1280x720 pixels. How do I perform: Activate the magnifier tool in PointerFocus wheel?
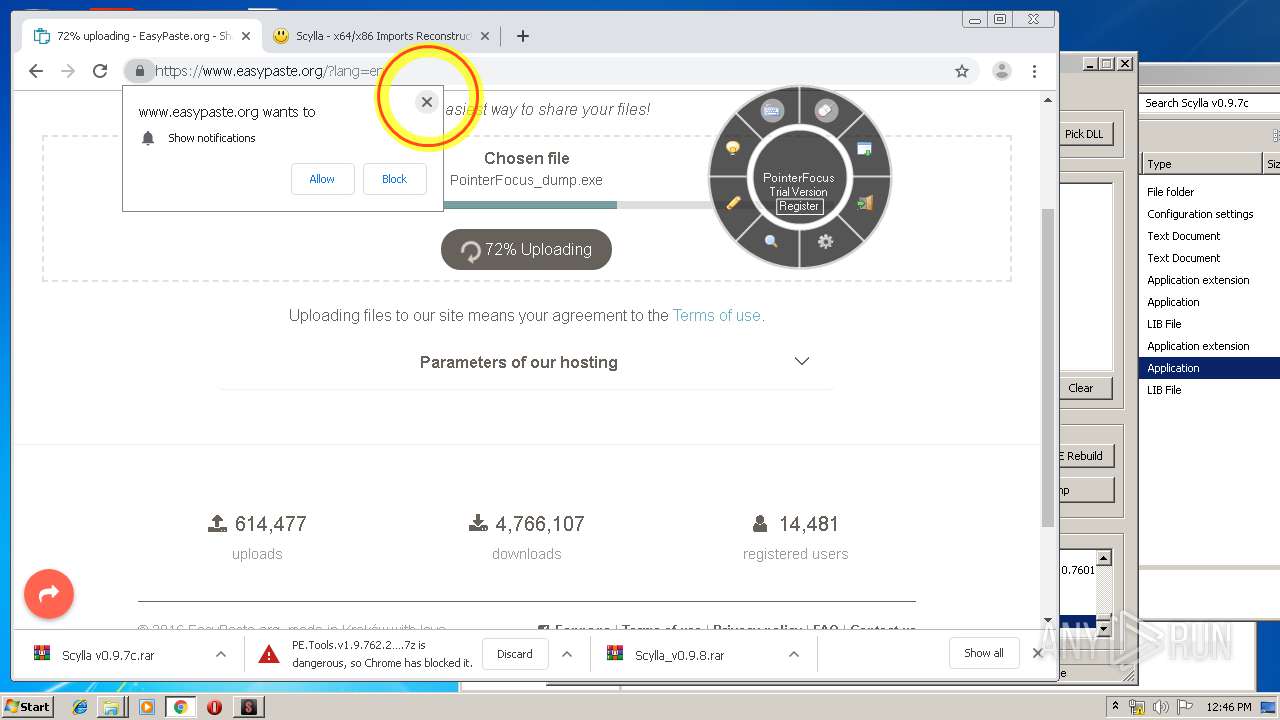[771, 241]
